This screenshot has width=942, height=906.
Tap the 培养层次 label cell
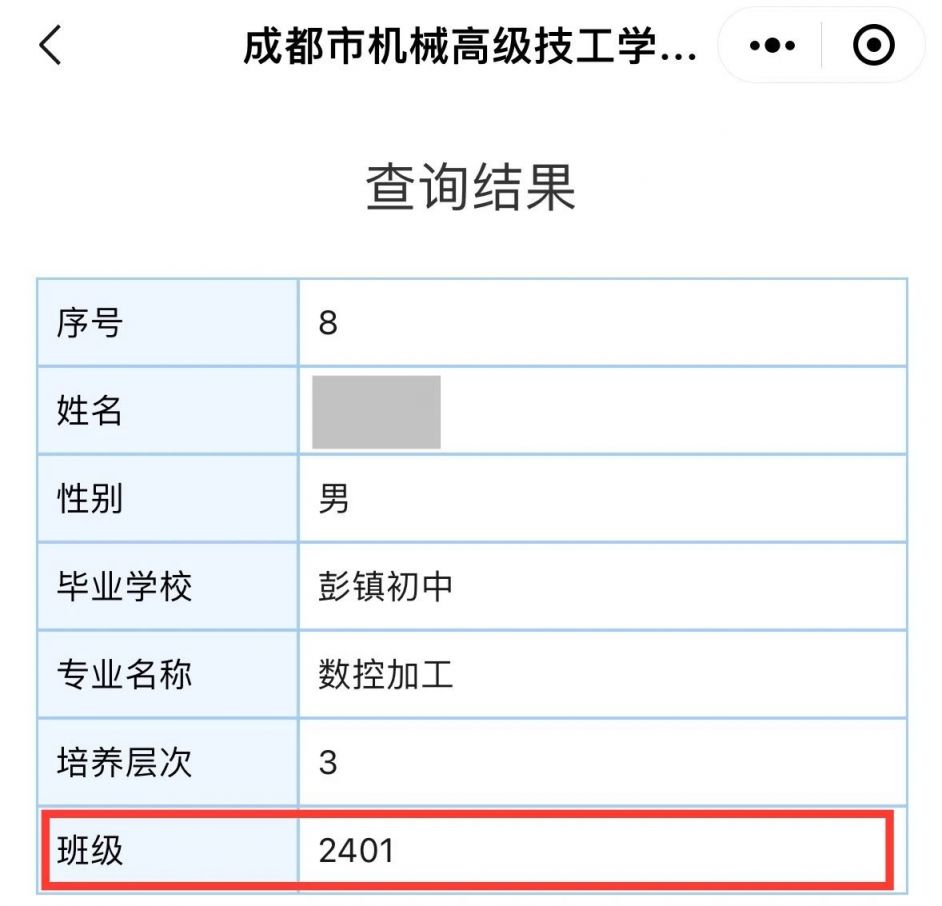168,762
